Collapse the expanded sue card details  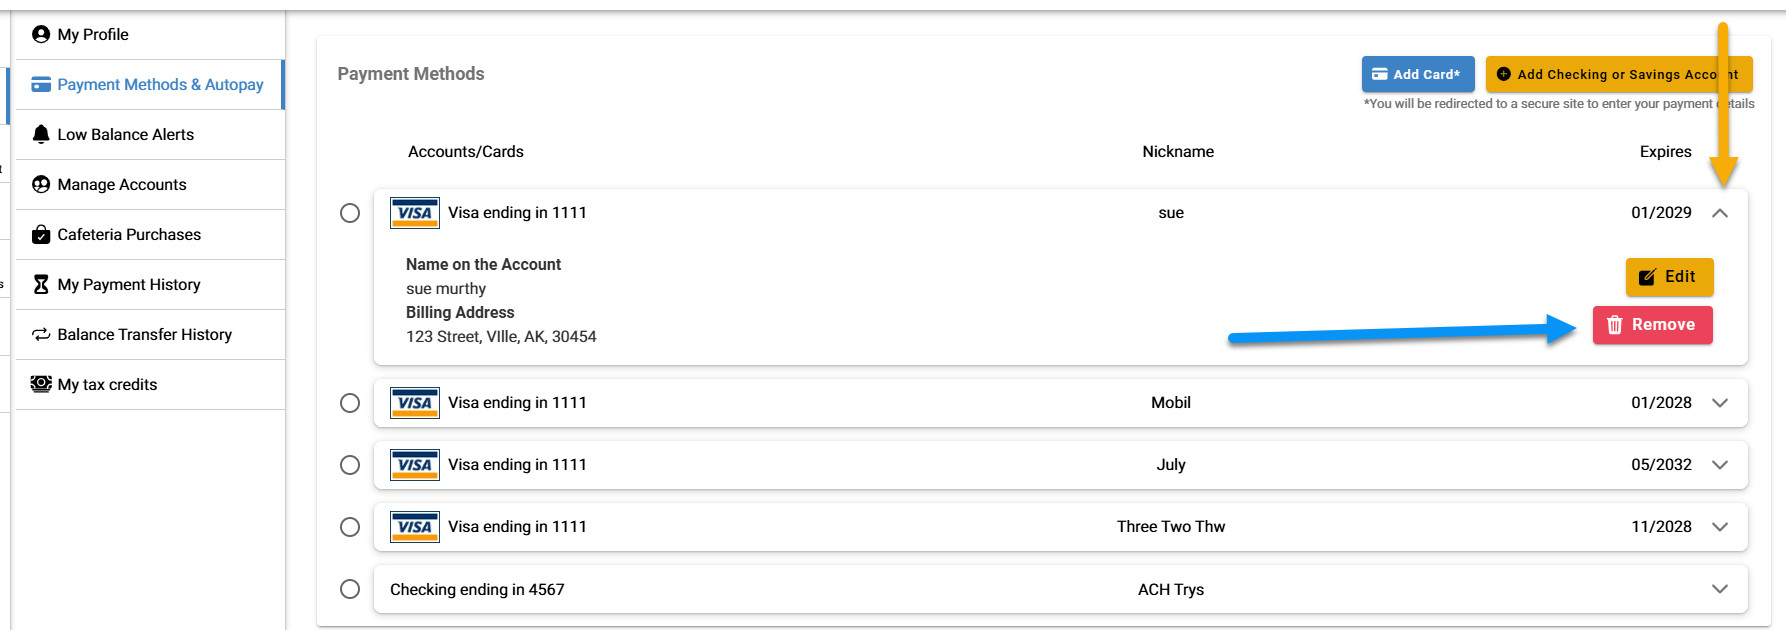pyautogui.click(x=1720, y=213)
